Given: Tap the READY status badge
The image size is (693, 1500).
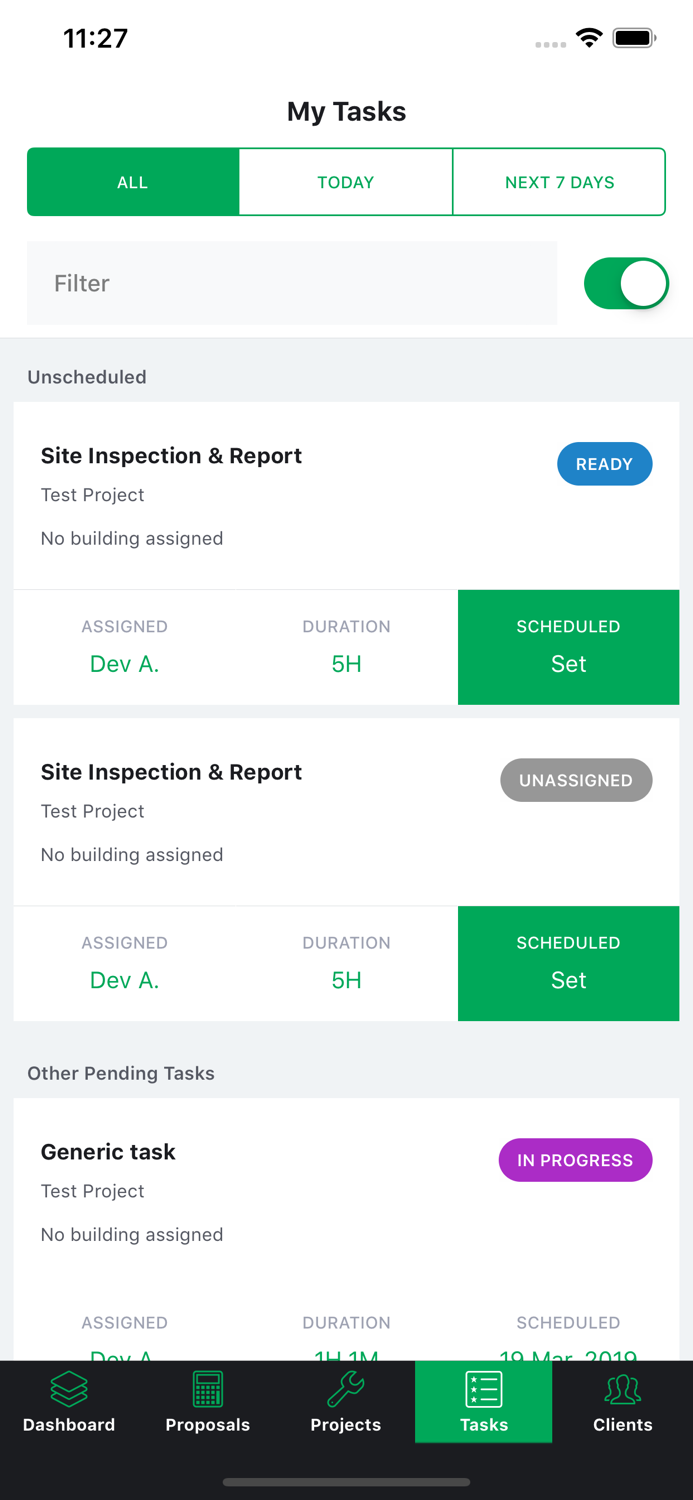Looking at the screenshot, I should pyautogui.click(x=604, y=463).
